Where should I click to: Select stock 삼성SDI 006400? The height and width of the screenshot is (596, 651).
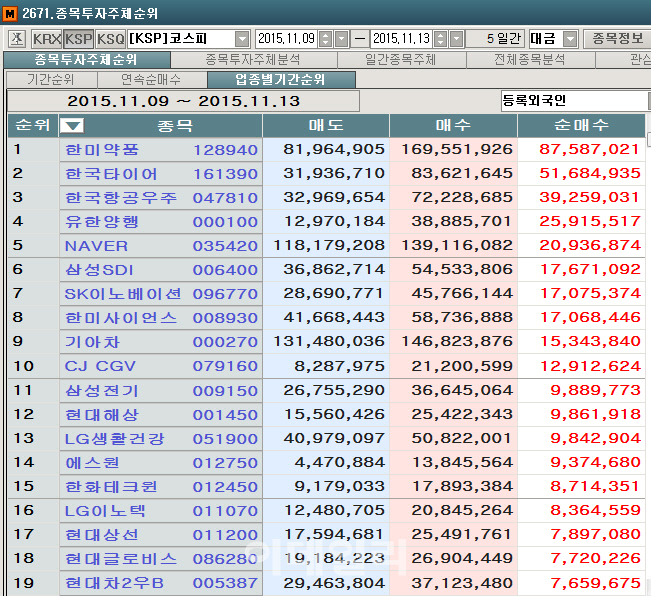click(161, 270)
